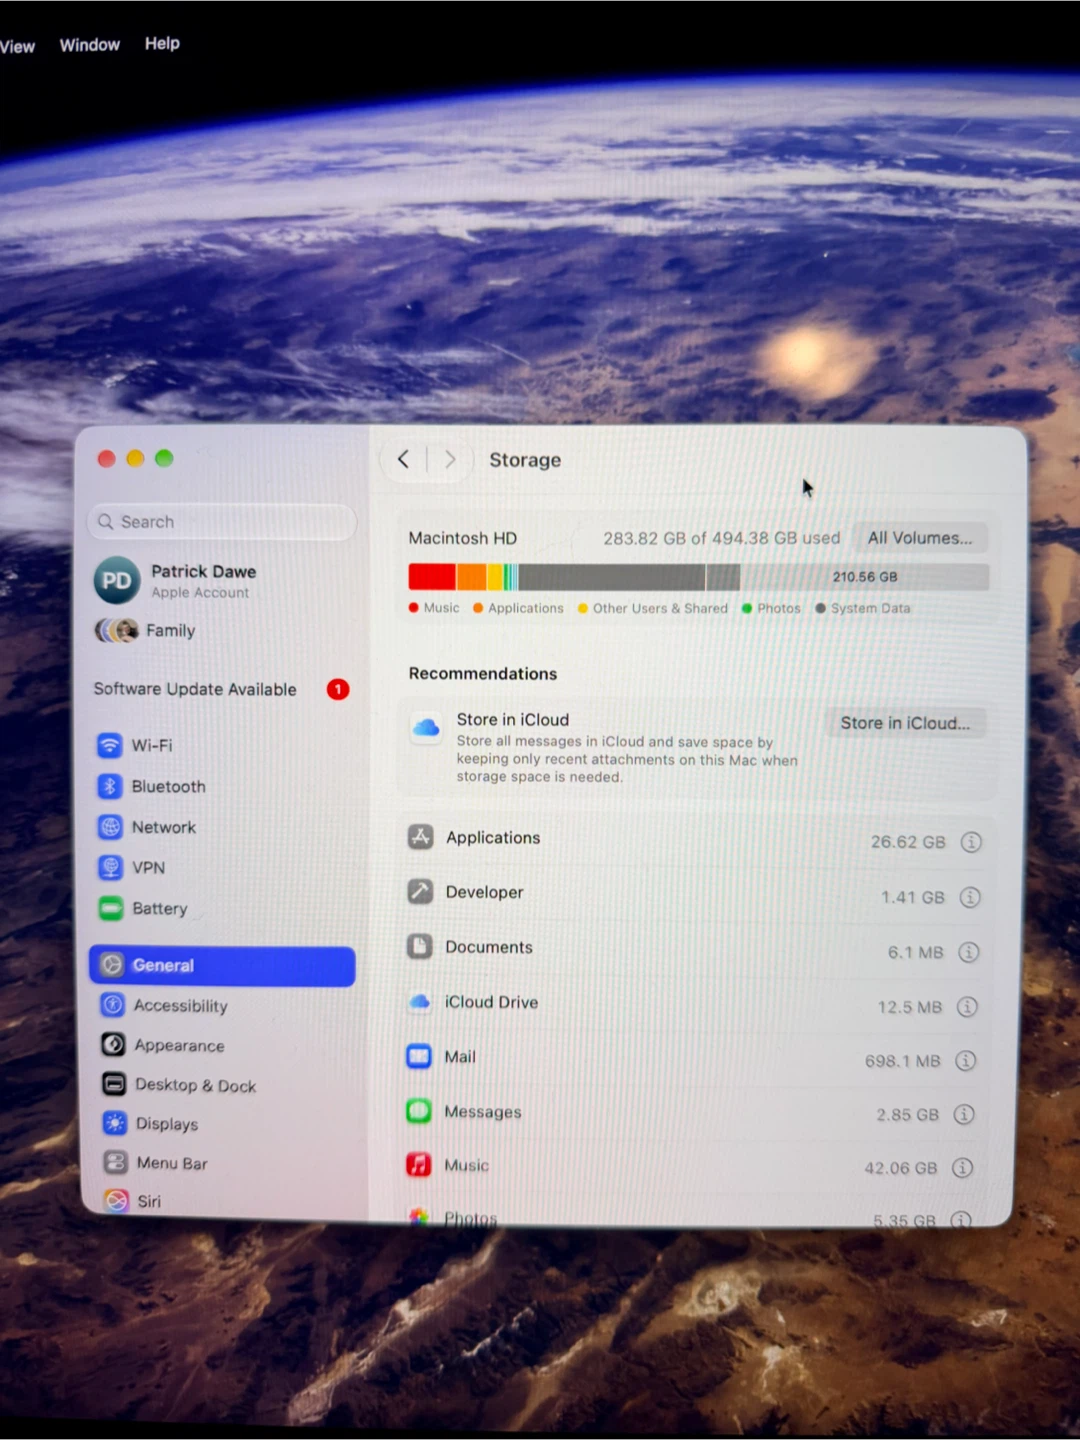Open the Network globe icon
This screenshot has width=1080, height=1440.
(110, 827)
